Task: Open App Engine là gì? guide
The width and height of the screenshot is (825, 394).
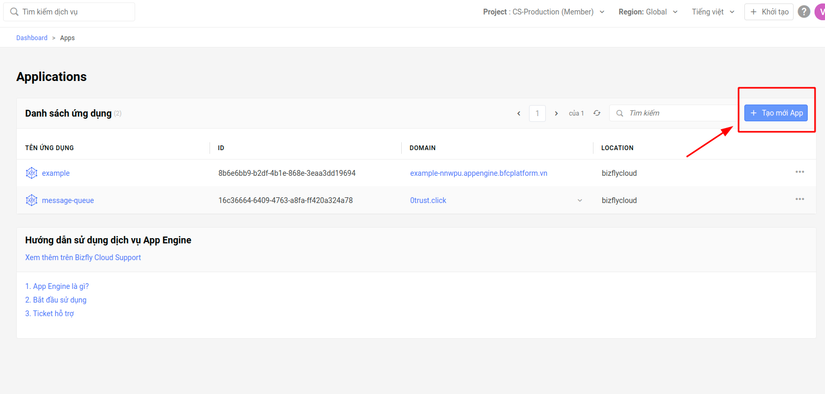Action: [x=57, y=287]
